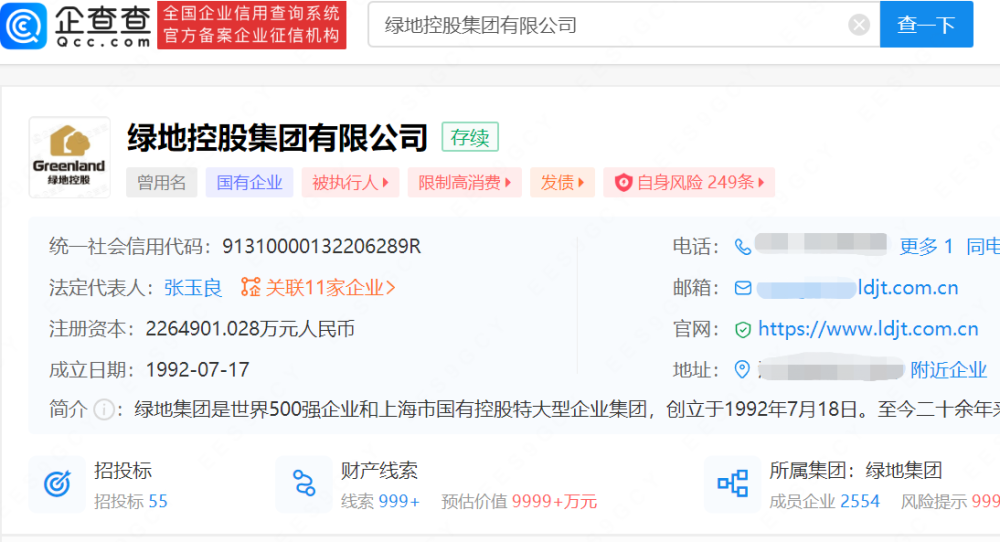
Task: Clear the search box with X icon
Action: coord(858,25)
